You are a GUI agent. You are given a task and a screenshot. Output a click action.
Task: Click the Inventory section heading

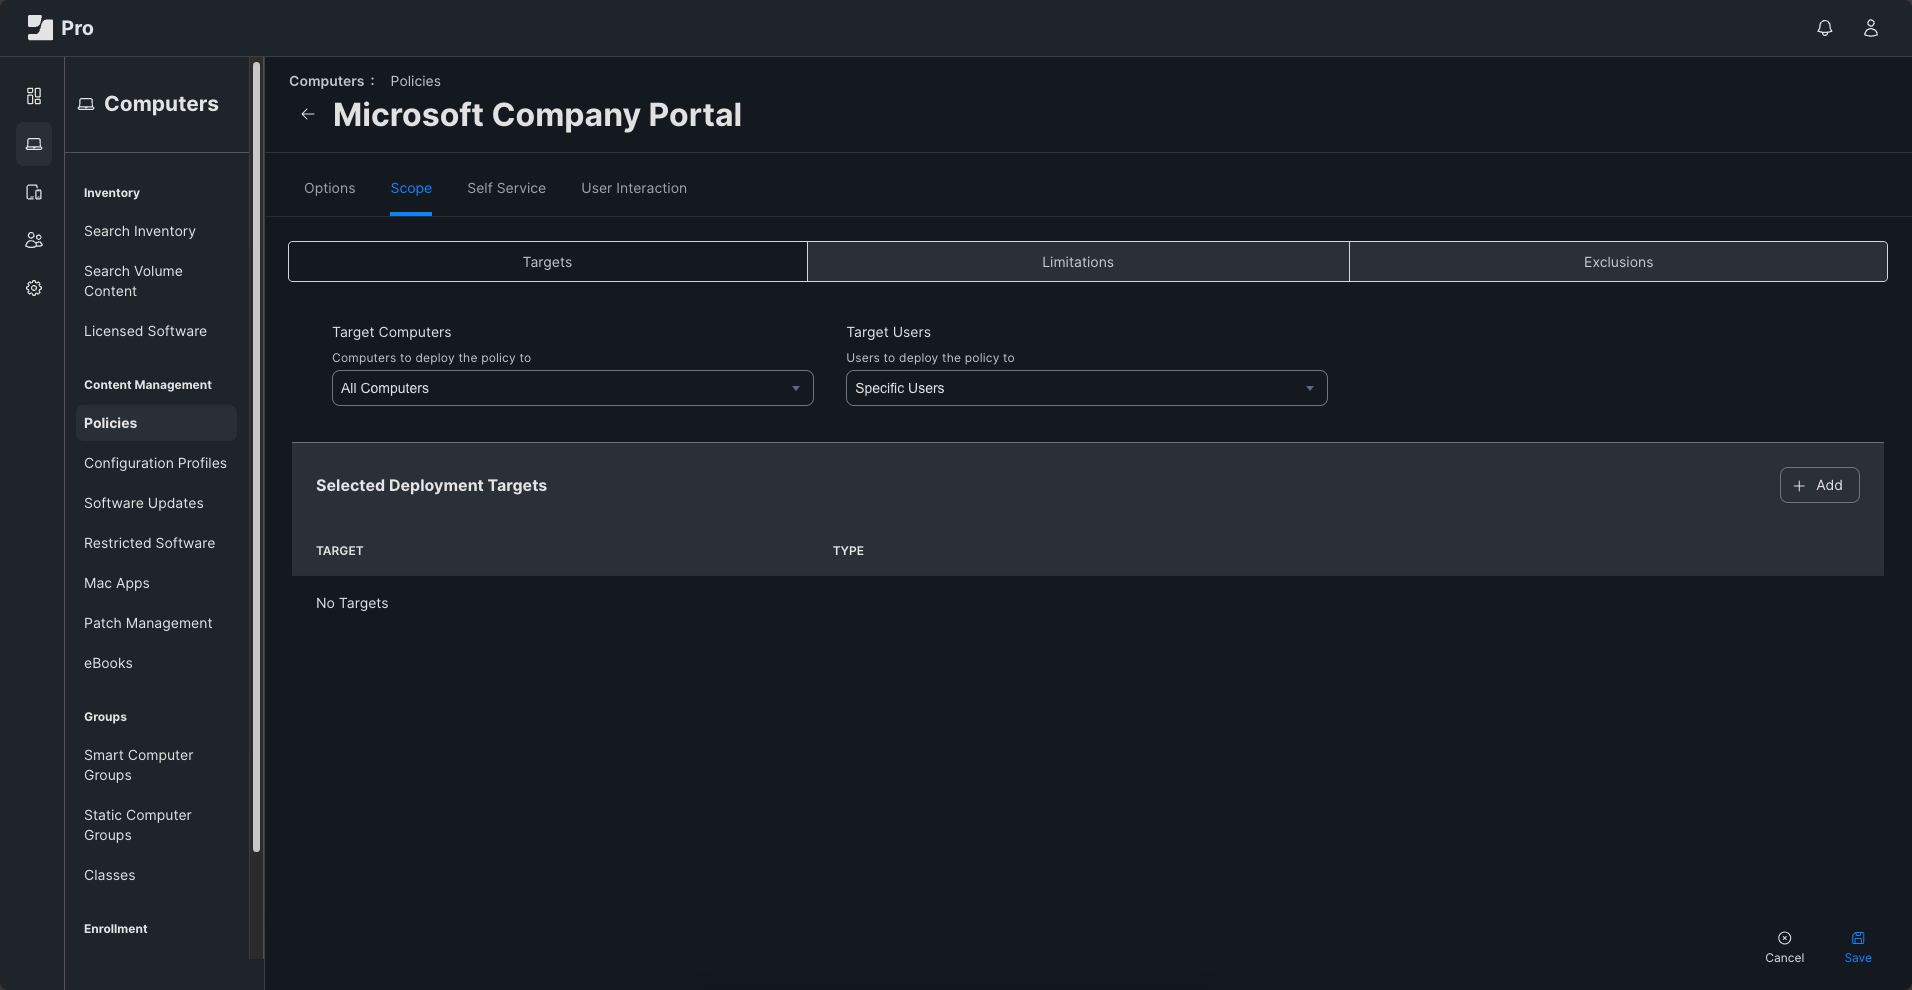coord(111,193)
